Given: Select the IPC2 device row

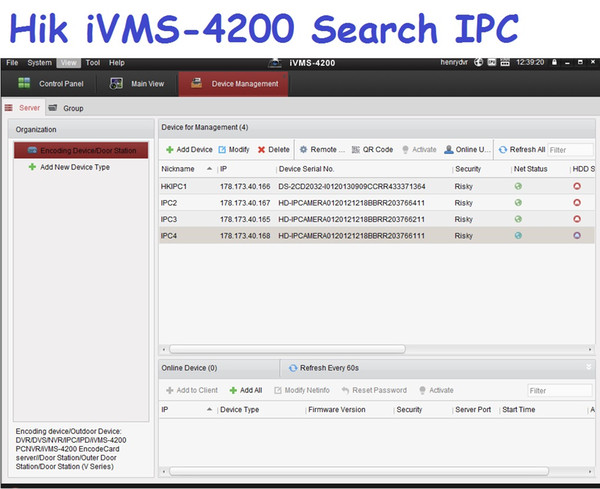Looking at the screenshot, I should [x=377, y=203].
